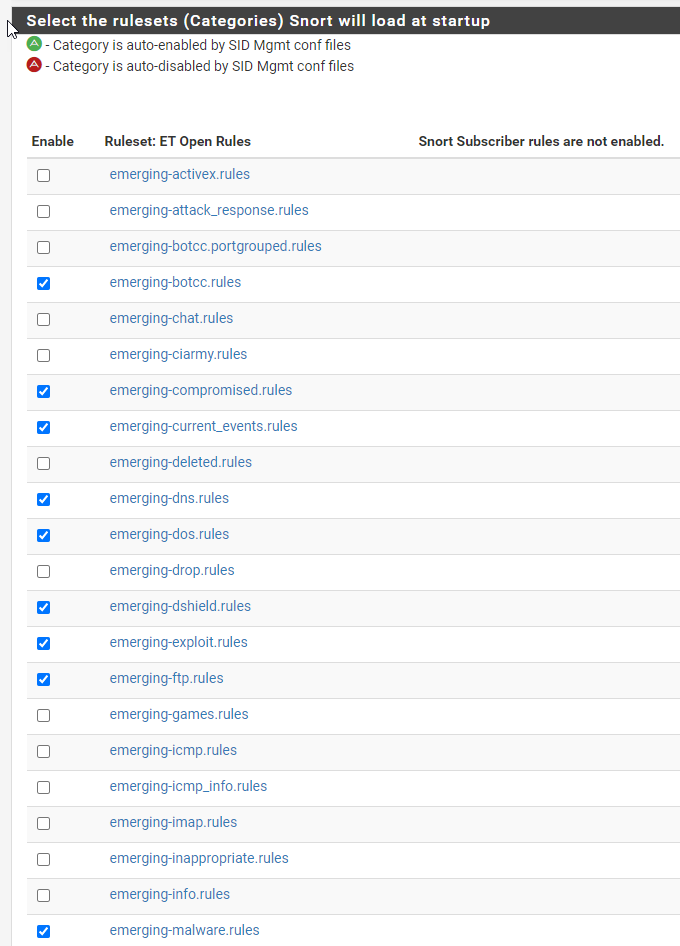Open the emerging-activex.rules link
This screenshot has width=680, height=946.
tap(179, 174)
